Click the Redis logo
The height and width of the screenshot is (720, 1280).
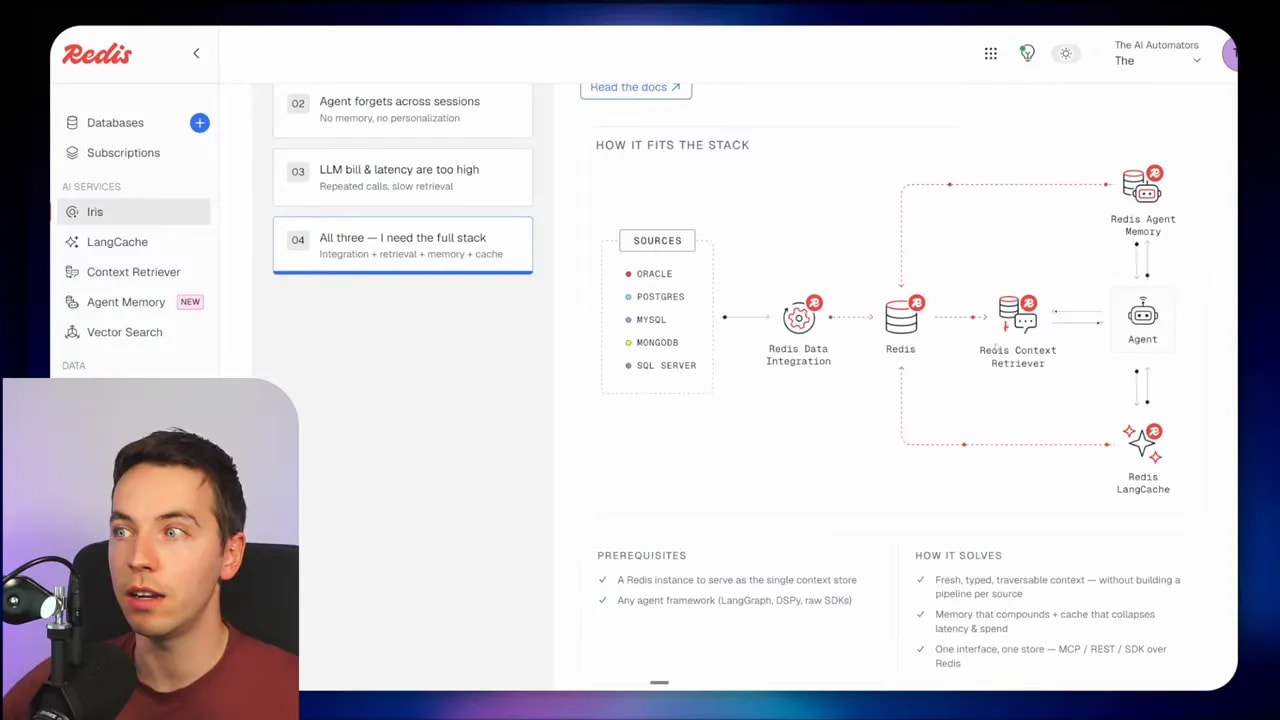tap(97, 54)
